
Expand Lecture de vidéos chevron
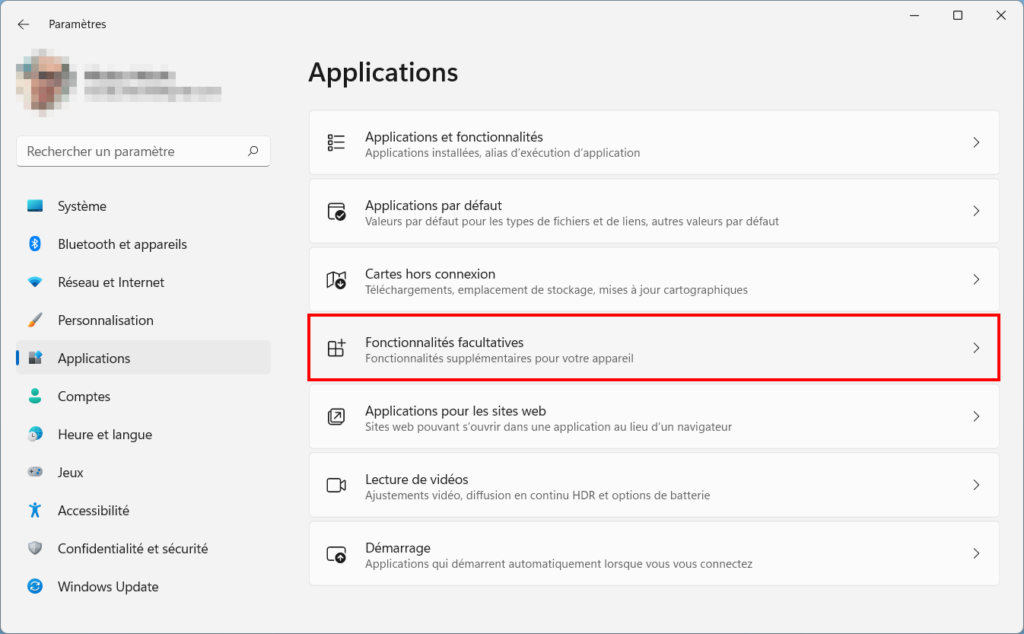pos(976,485)
